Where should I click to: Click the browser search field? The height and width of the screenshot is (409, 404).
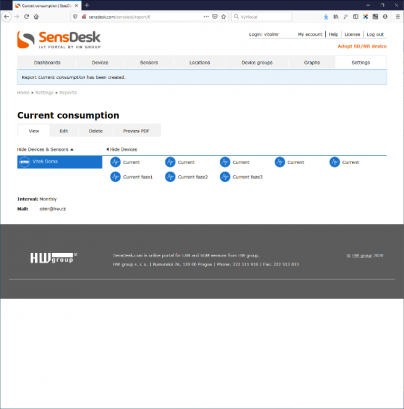tap(262, 17)
